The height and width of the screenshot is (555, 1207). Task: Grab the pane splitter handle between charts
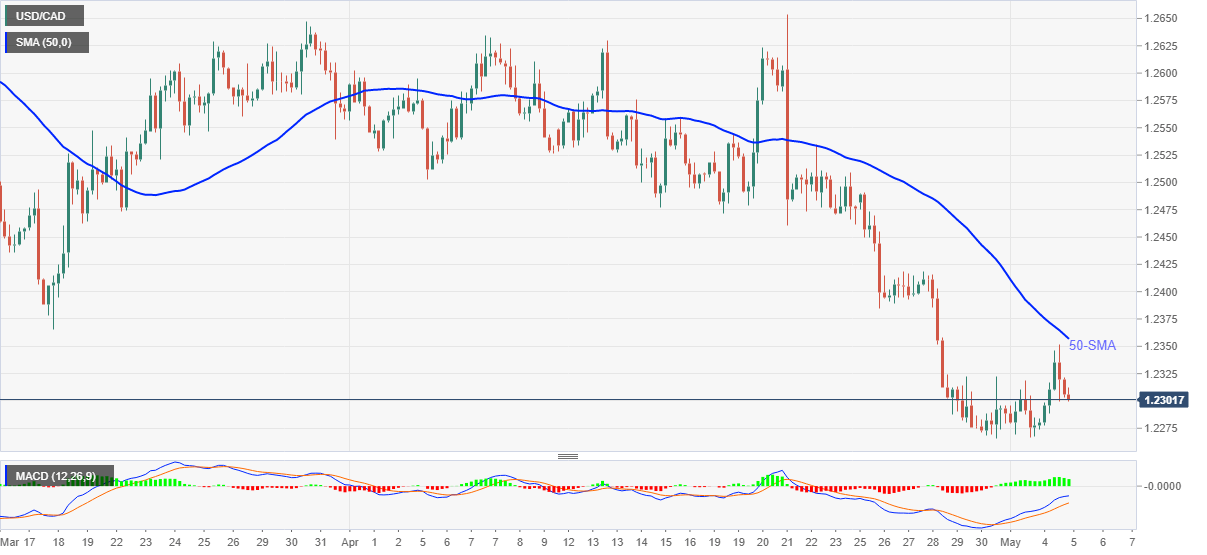tap(568, 456)
